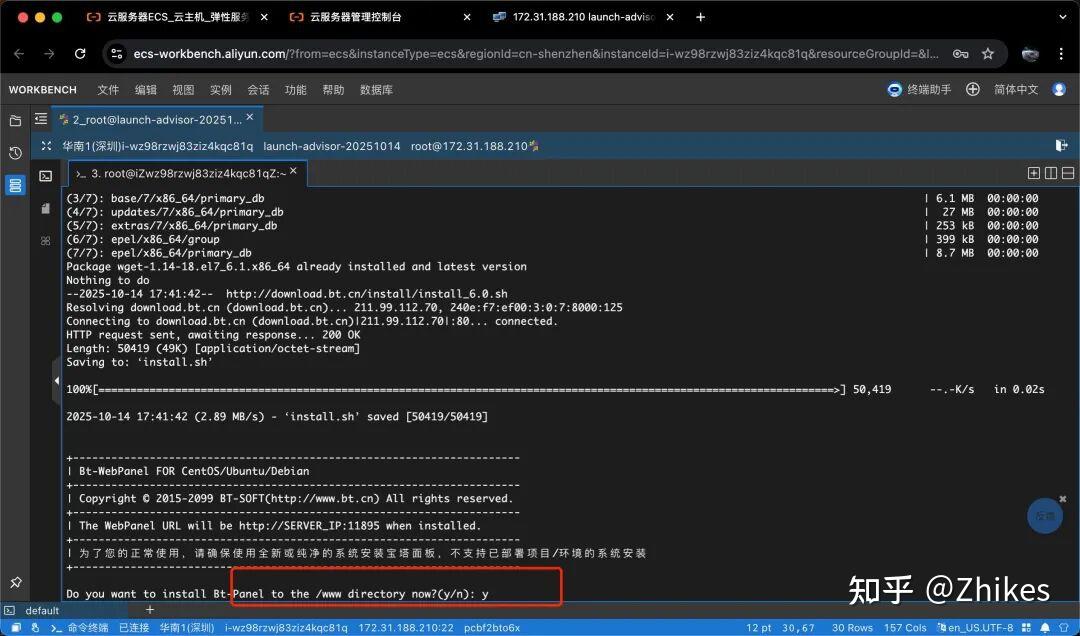Click the pin icon at bottom left

click(x=15, y=582)
